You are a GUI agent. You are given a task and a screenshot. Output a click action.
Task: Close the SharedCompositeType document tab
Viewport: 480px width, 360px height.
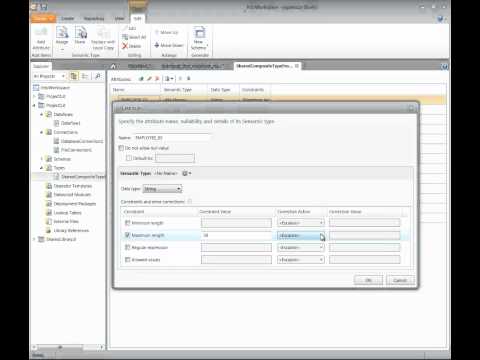pyautogui.click(x=296, y=66)
